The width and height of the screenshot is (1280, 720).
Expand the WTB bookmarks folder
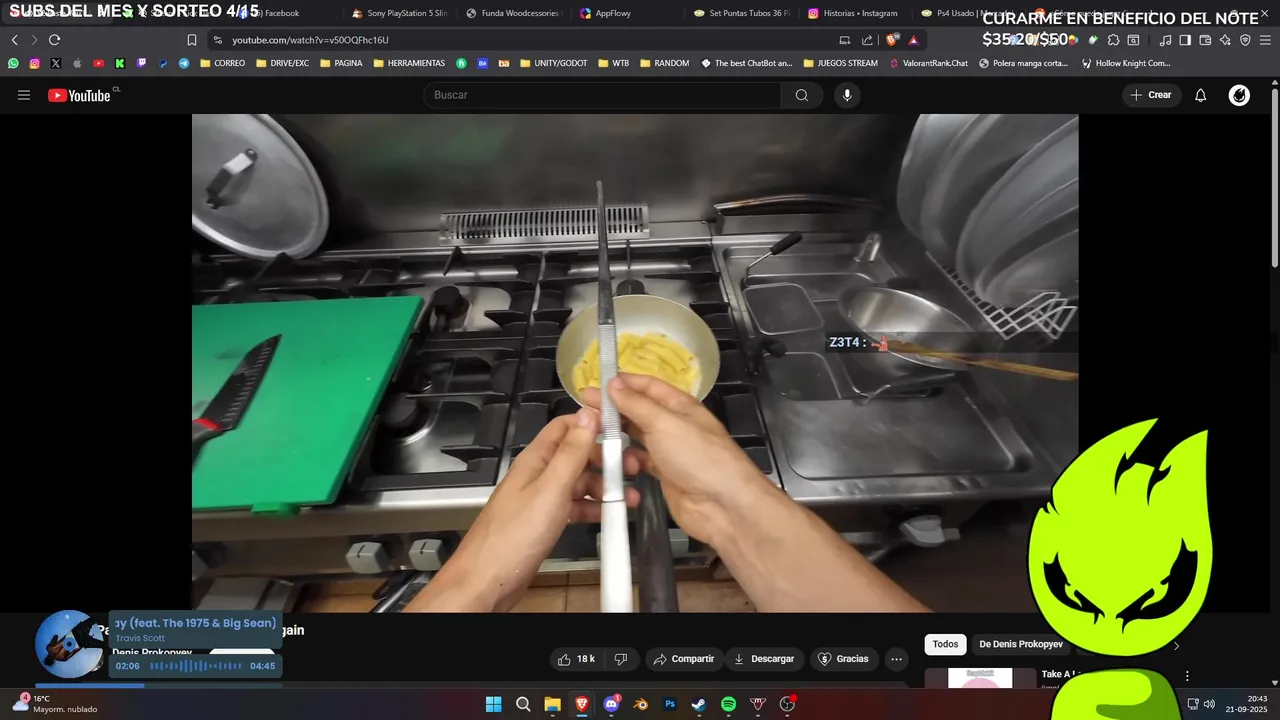[x=614, y=63]
